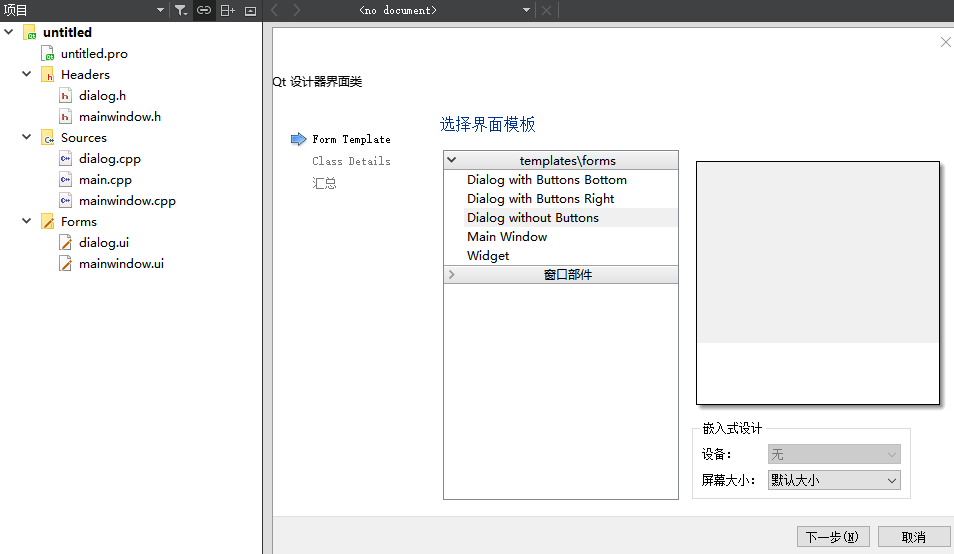This screenshot has width=954, height=554.
Task: Open the <no document> dropdown
Action: [x=526, y=10]
